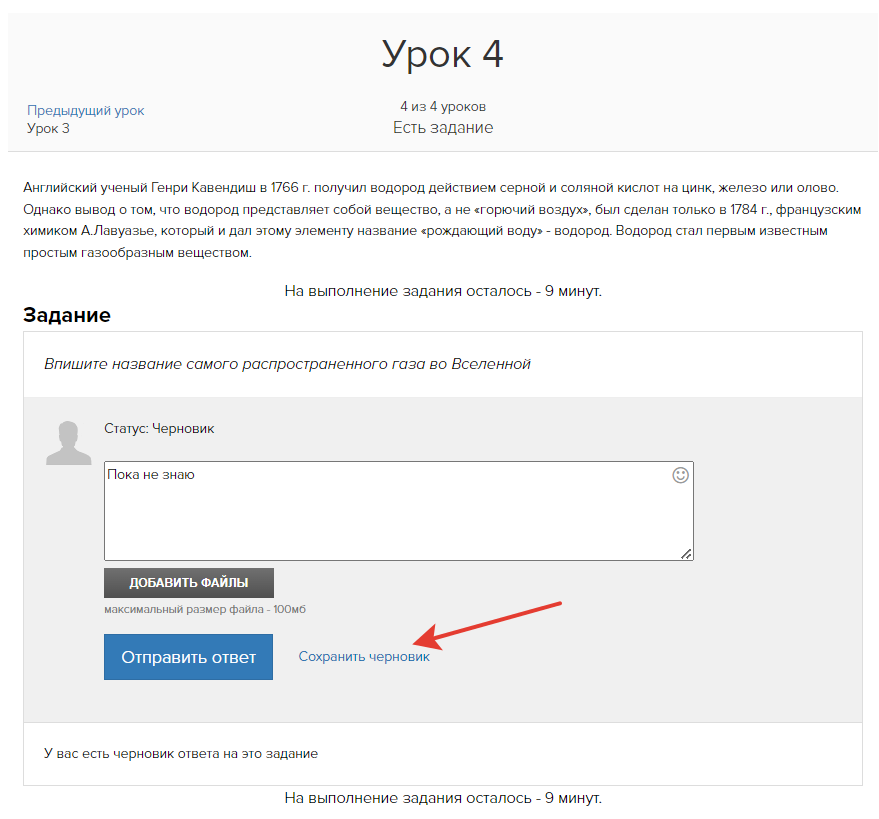This screenshot has width=879, height=819.
Task: Go to the Предыдущий урок link
Action: pyautogui.click(x=85, y=110)
